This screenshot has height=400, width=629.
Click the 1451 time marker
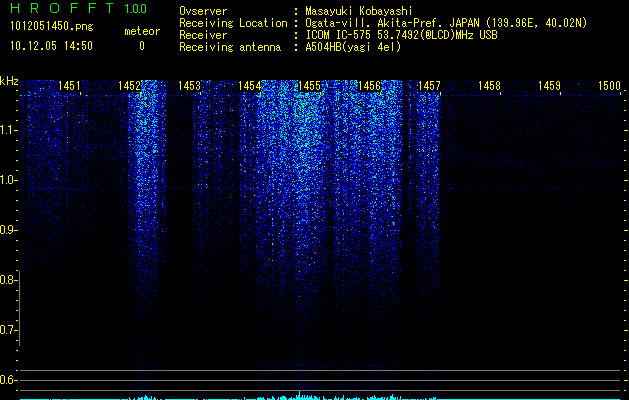pyautogui.click(x=69, y=85)
